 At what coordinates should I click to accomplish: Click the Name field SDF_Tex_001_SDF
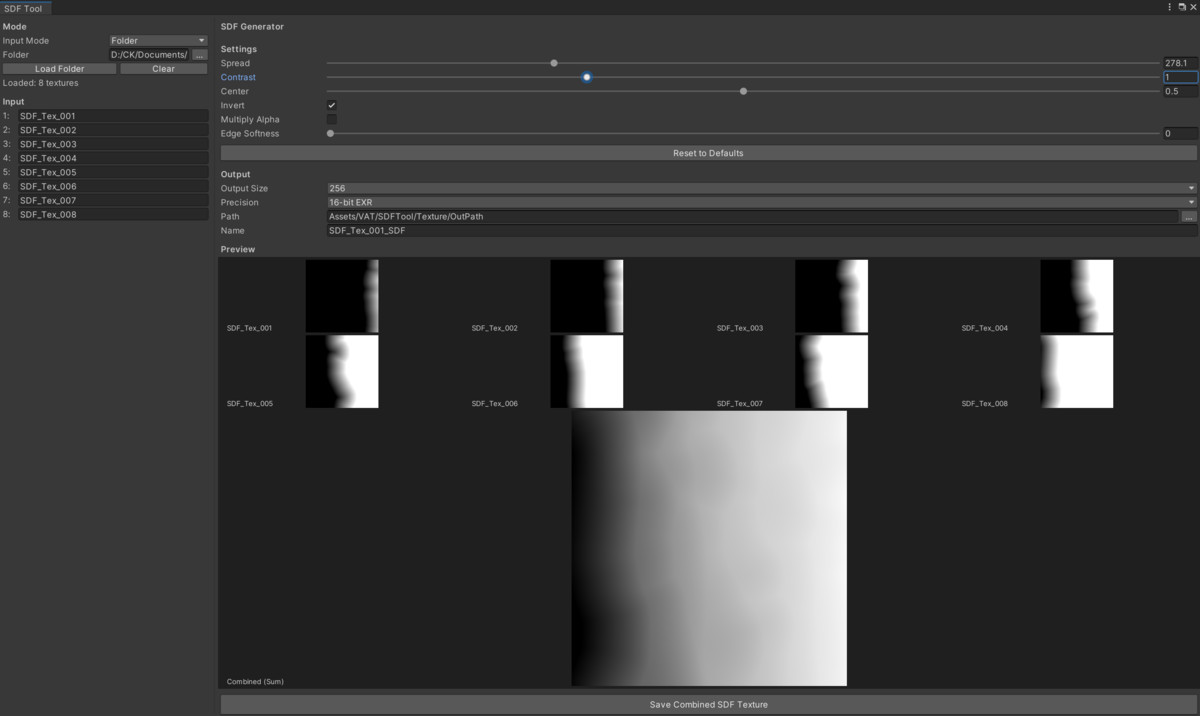coord(762,230)
